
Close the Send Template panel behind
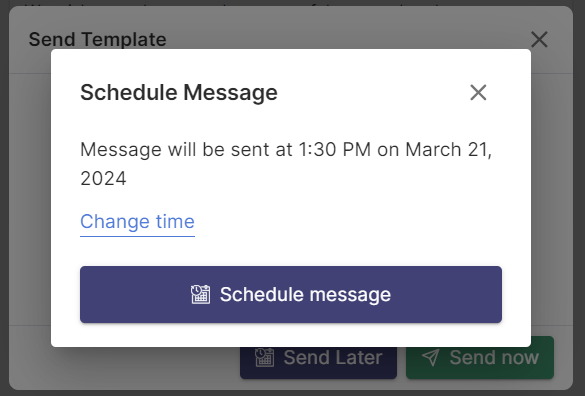click(539, 39)
